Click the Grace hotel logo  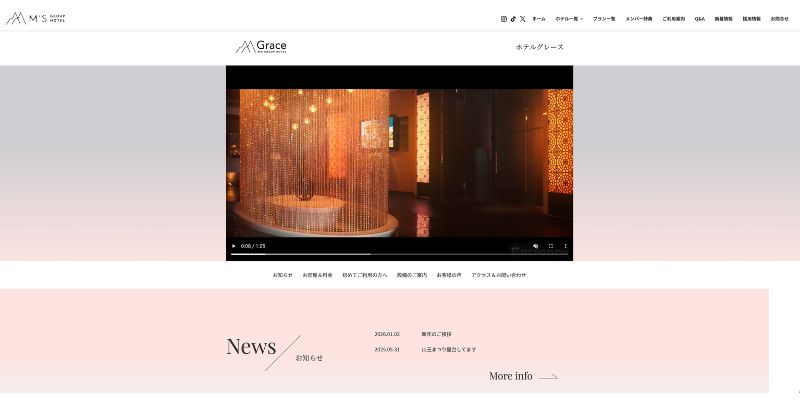(x=262, y=47)
